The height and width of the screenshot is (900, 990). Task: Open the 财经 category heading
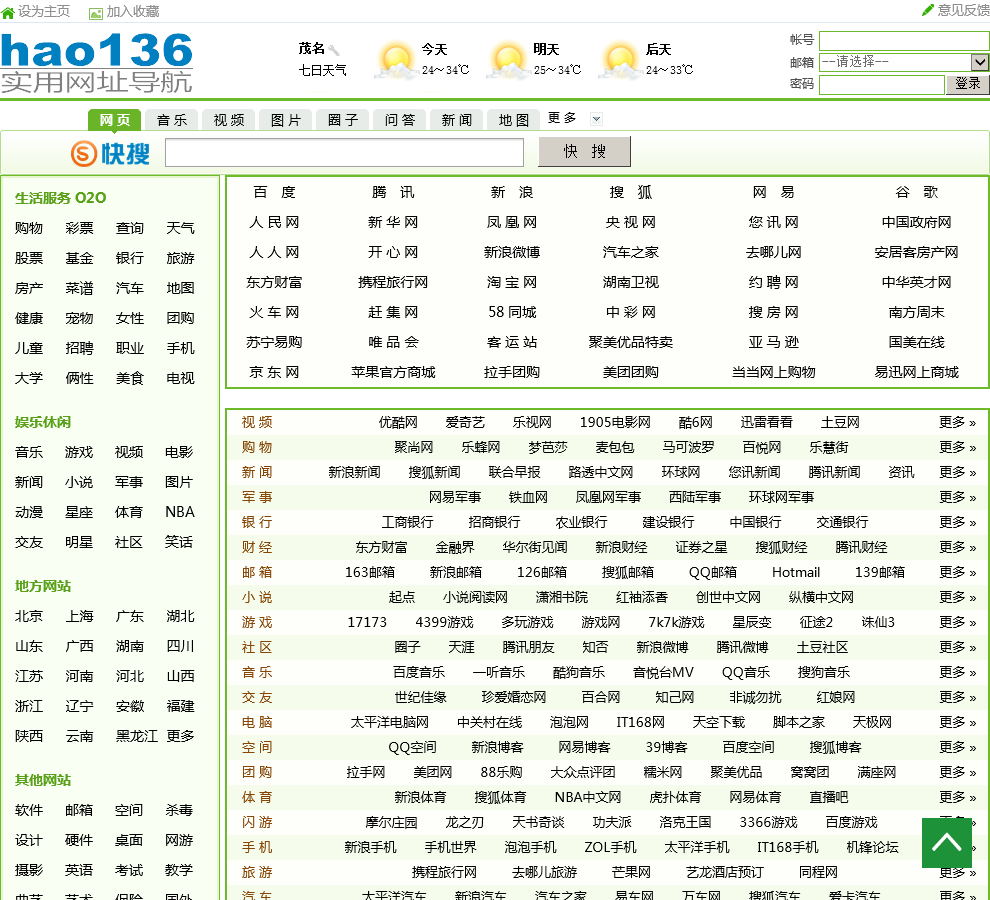pyautogui.click(x=257, y=547)
